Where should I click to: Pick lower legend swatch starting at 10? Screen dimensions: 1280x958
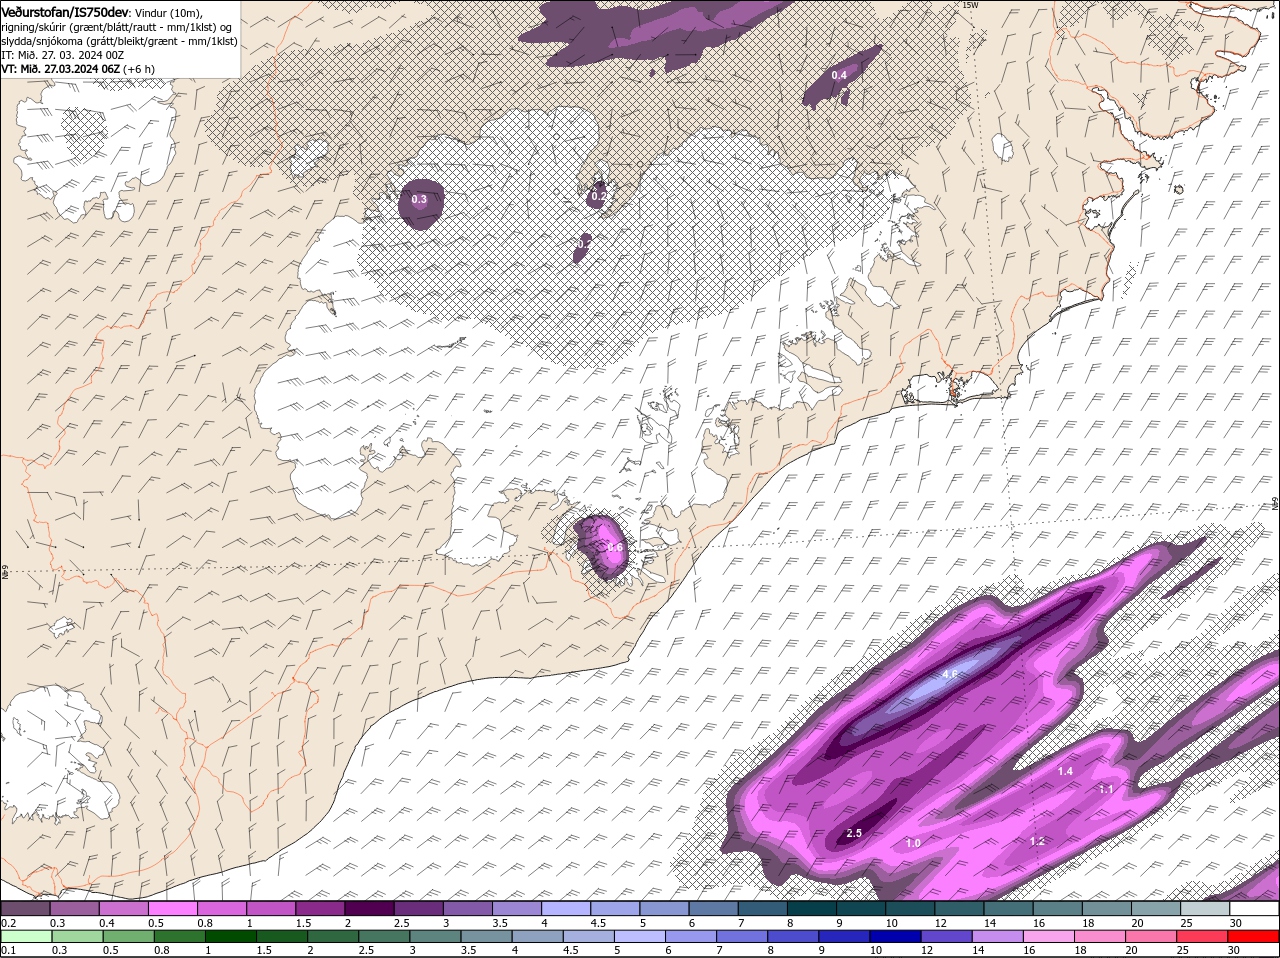point(895,936)
